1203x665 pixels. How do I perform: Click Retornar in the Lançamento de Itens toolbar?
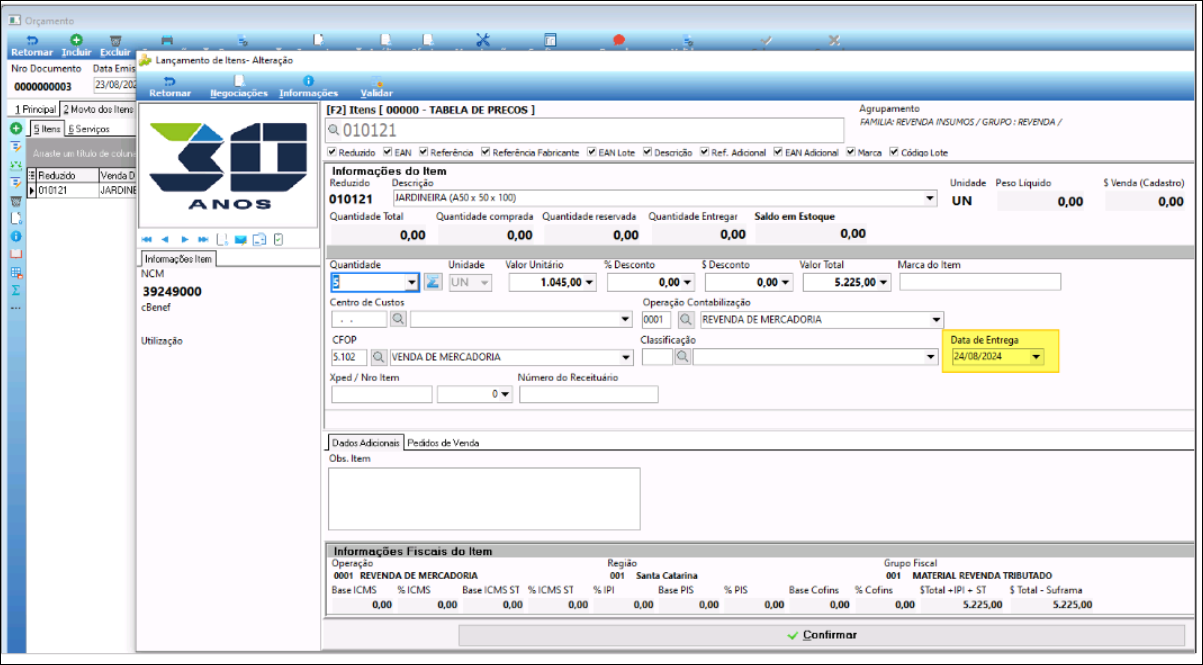[x=169, y=87]
